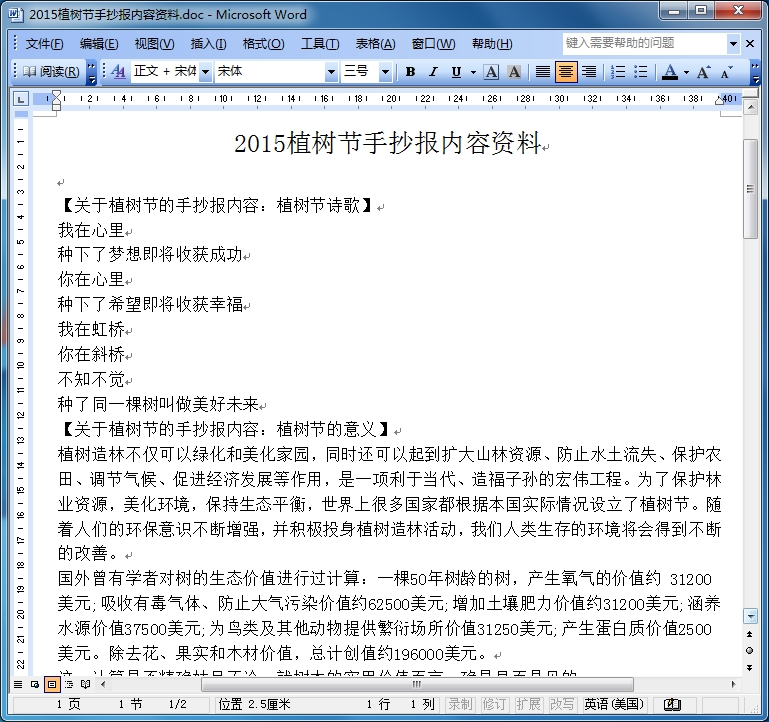Click vertical scrollbar down arrow
Screen dimensions: 769x722
750,615
